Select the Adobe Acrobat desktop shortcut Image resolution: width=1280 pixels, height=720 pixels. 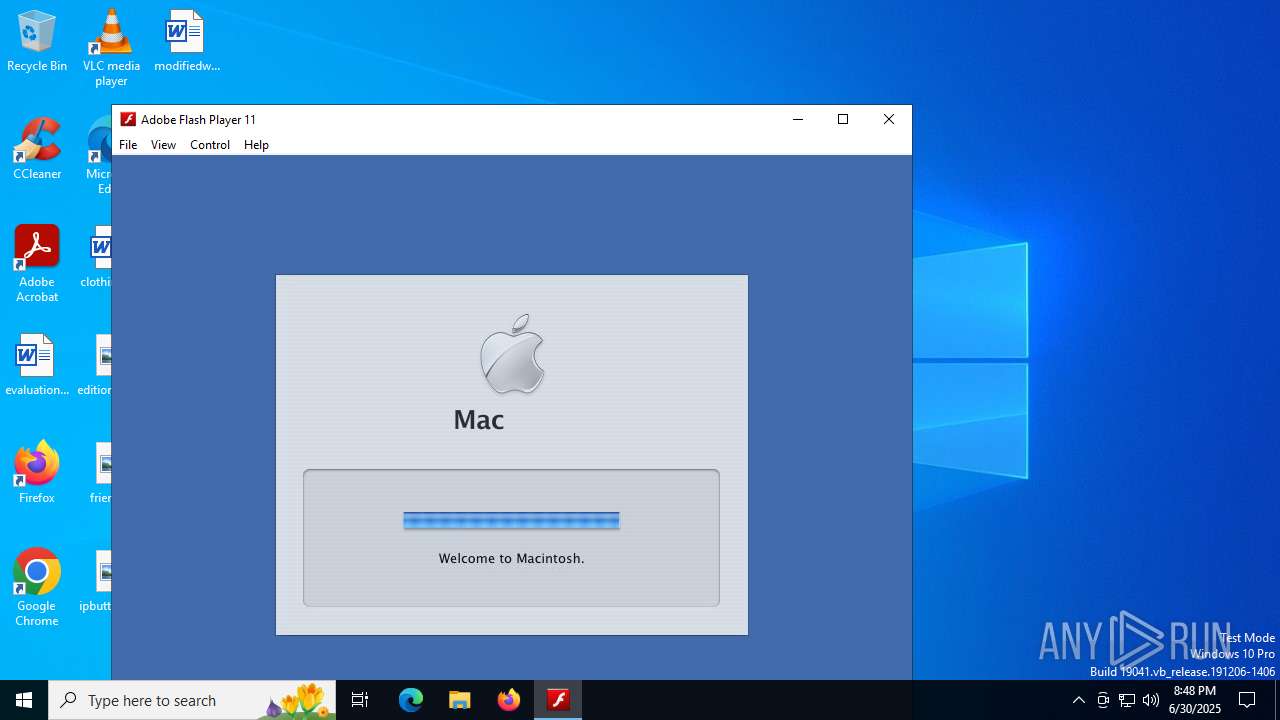click(x=37, y=264)
